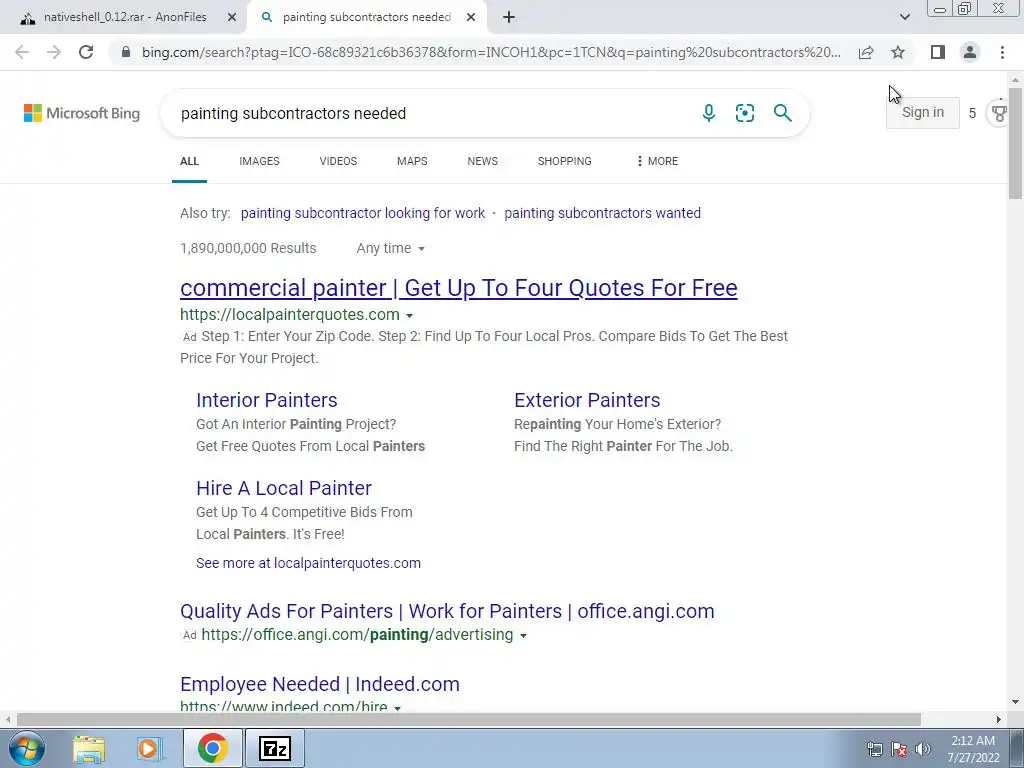
Task: Click the horizontal scrollbar thumb
Action: point(468,719)
